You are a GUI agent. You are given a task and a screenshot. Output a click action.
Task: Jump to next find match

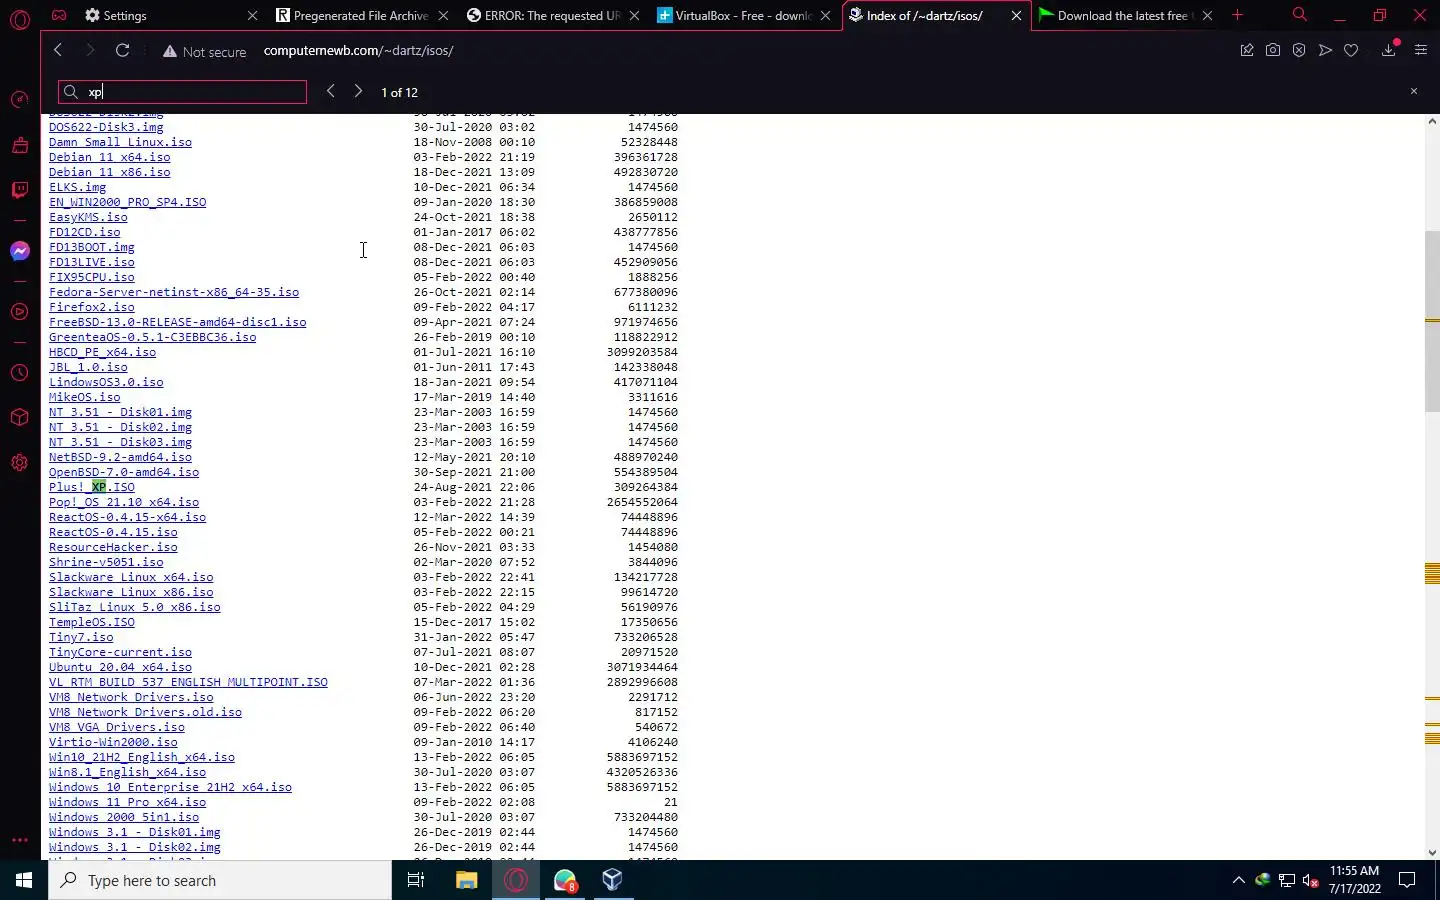pyautogui.click(x=358, y=91)
